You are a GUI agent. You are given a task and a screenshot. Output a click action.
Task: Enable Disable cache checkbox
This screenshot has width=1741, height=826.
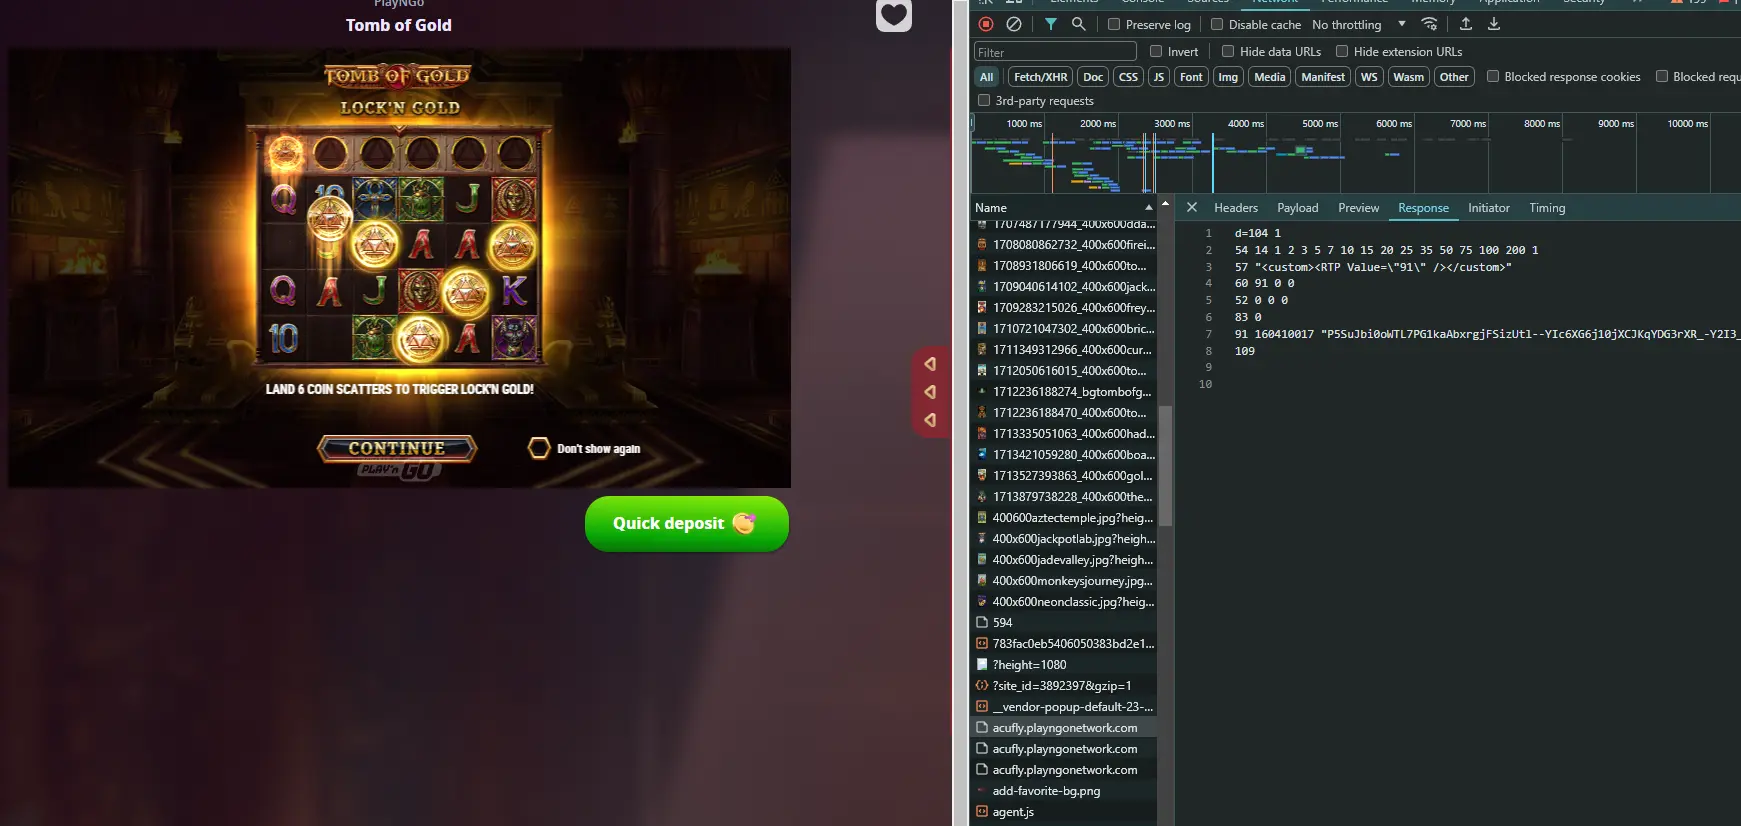pyautogui.click(x=1217, y=24)
